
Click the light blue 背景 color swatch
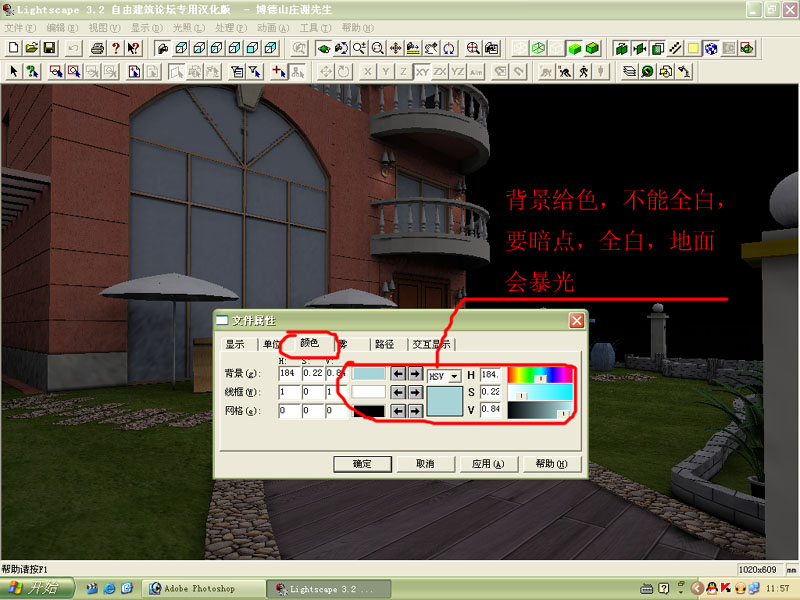pyautogui.click(x=369, y=374)
